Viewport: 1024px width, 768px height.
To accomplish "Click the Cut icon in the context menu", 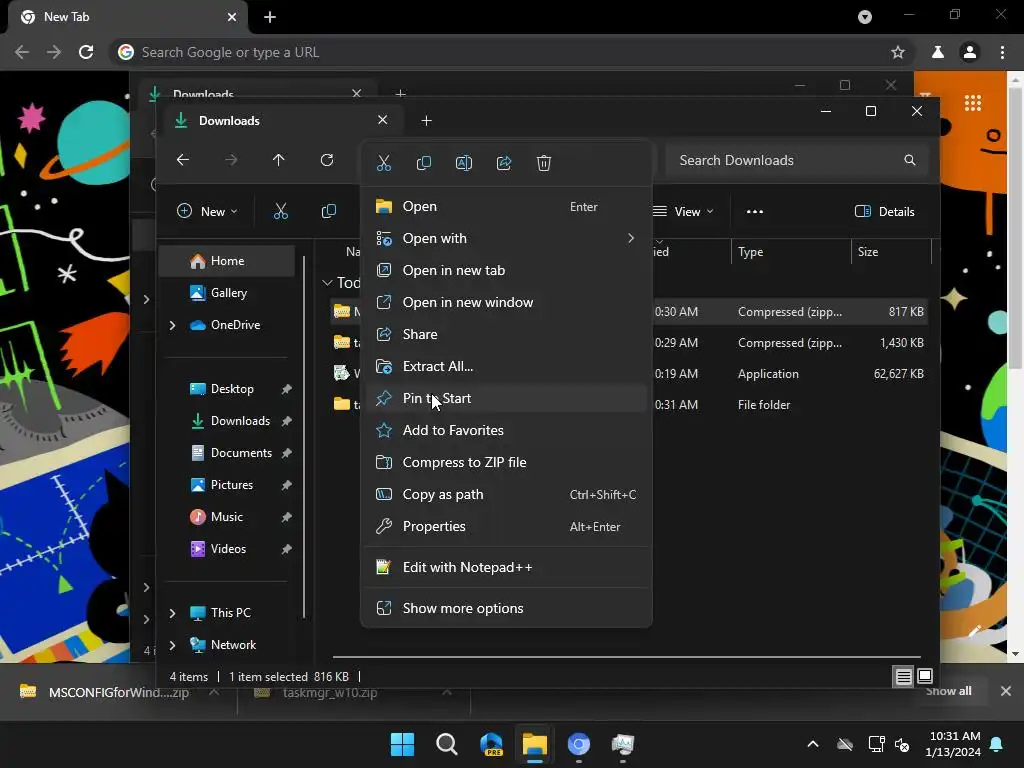I will click(x=383, y=163).
